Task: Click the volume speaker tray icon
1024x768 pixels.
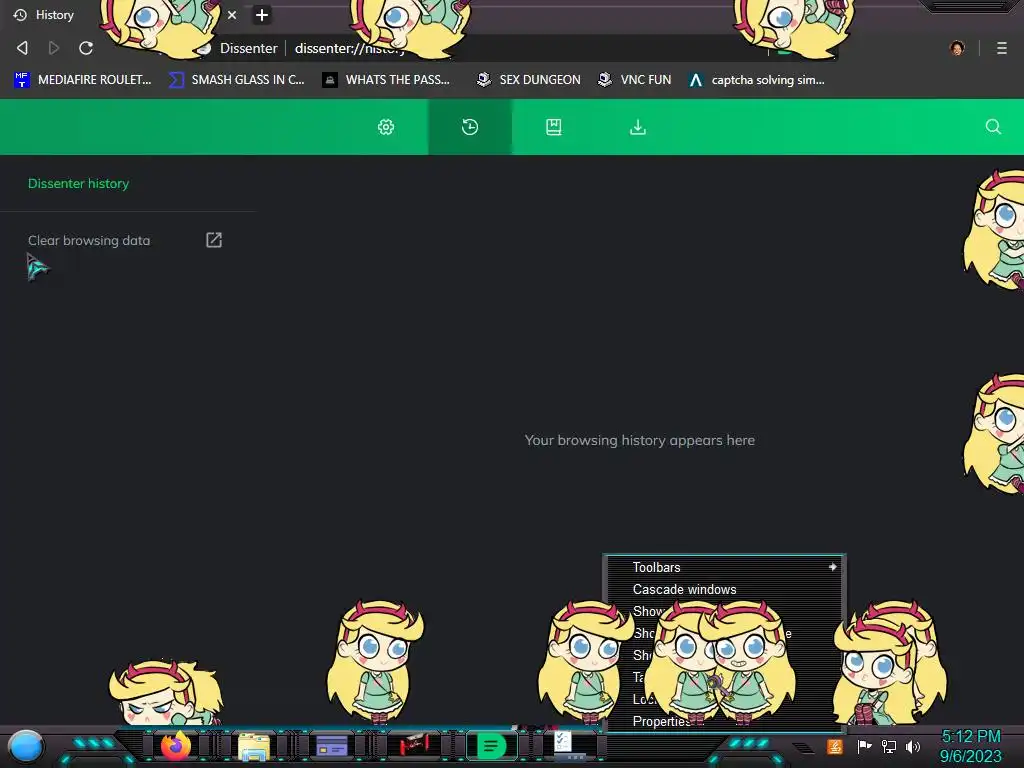Action: 913,746
